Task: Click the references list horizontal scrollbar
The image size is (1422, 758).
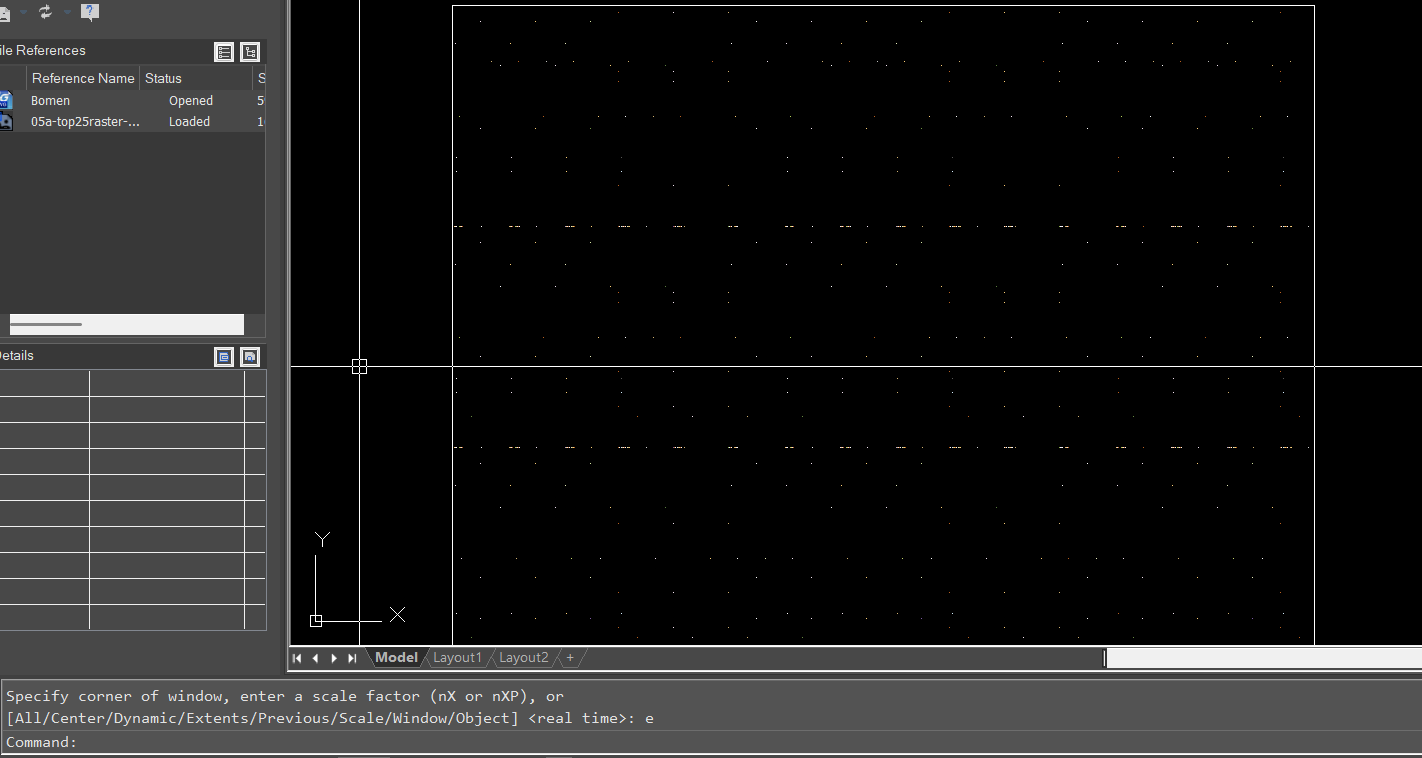Action: pos(126,324)
